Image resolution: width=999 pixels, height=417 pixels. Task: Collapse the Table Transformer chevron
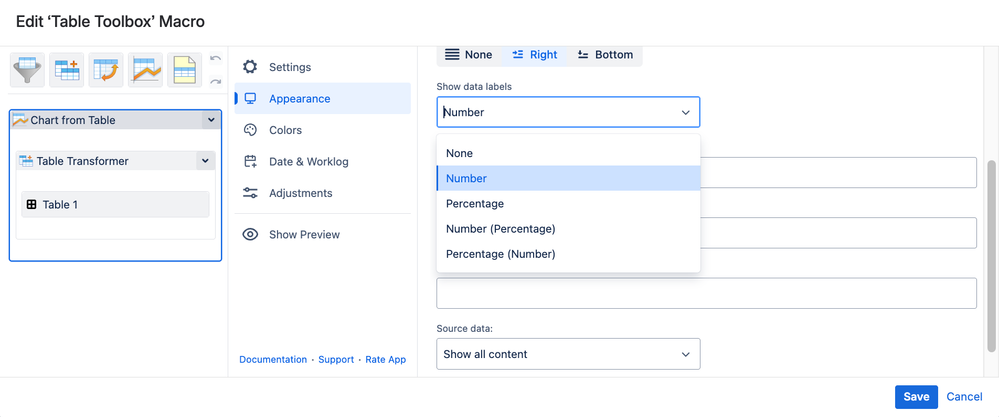coord(205,161)
